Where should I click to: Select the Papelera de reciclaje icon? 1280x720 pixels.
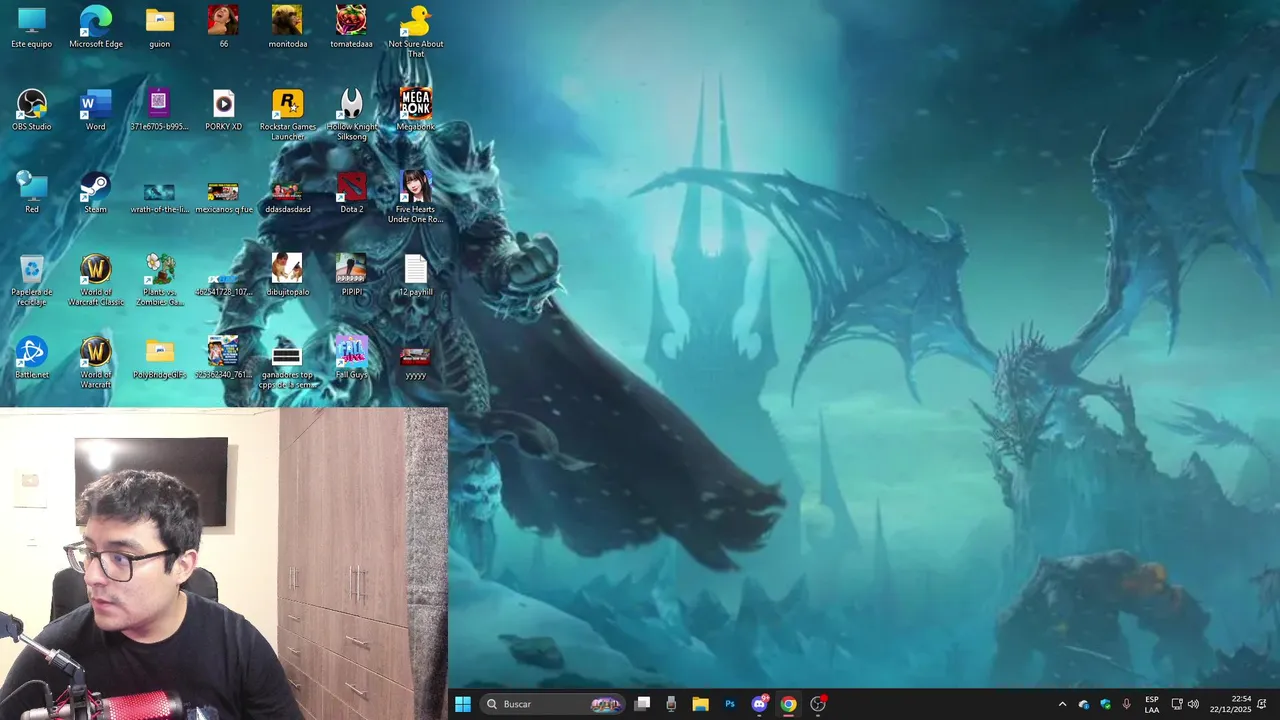[32, 280]
